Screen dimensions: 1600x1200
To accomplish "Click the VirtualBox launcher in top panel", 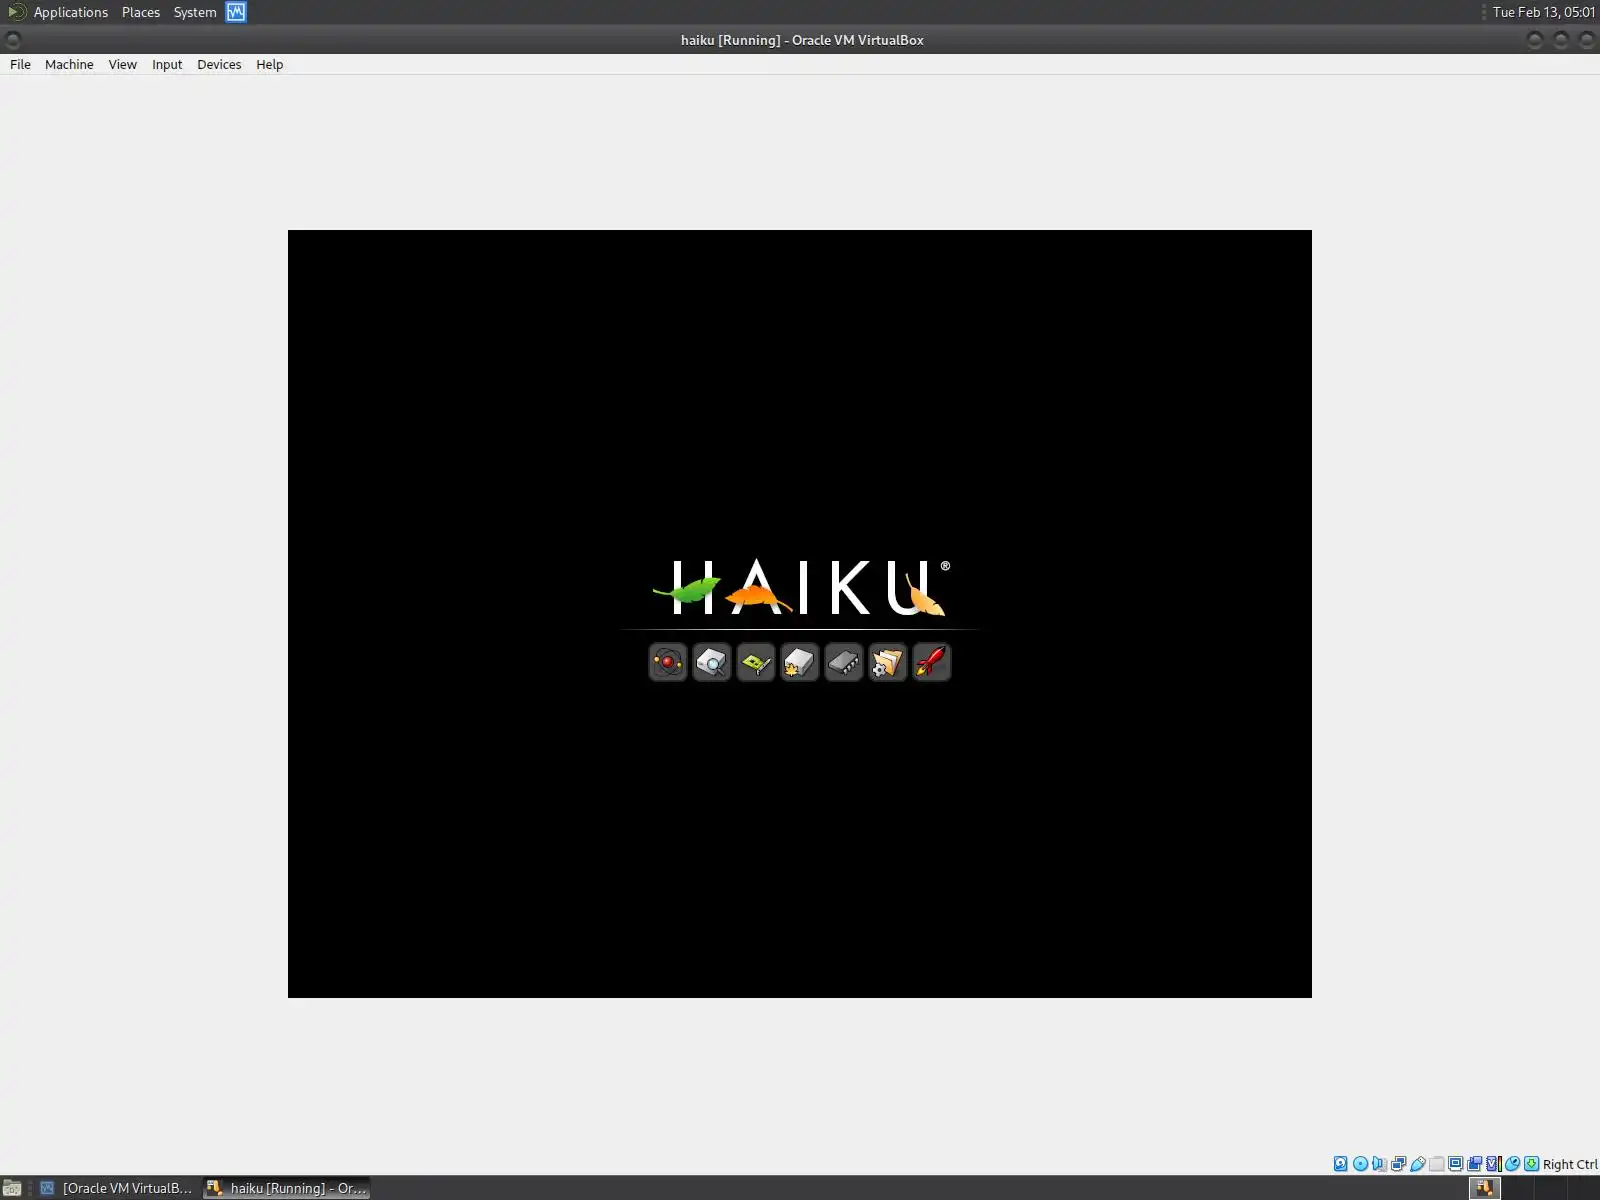I will point(236,12).
